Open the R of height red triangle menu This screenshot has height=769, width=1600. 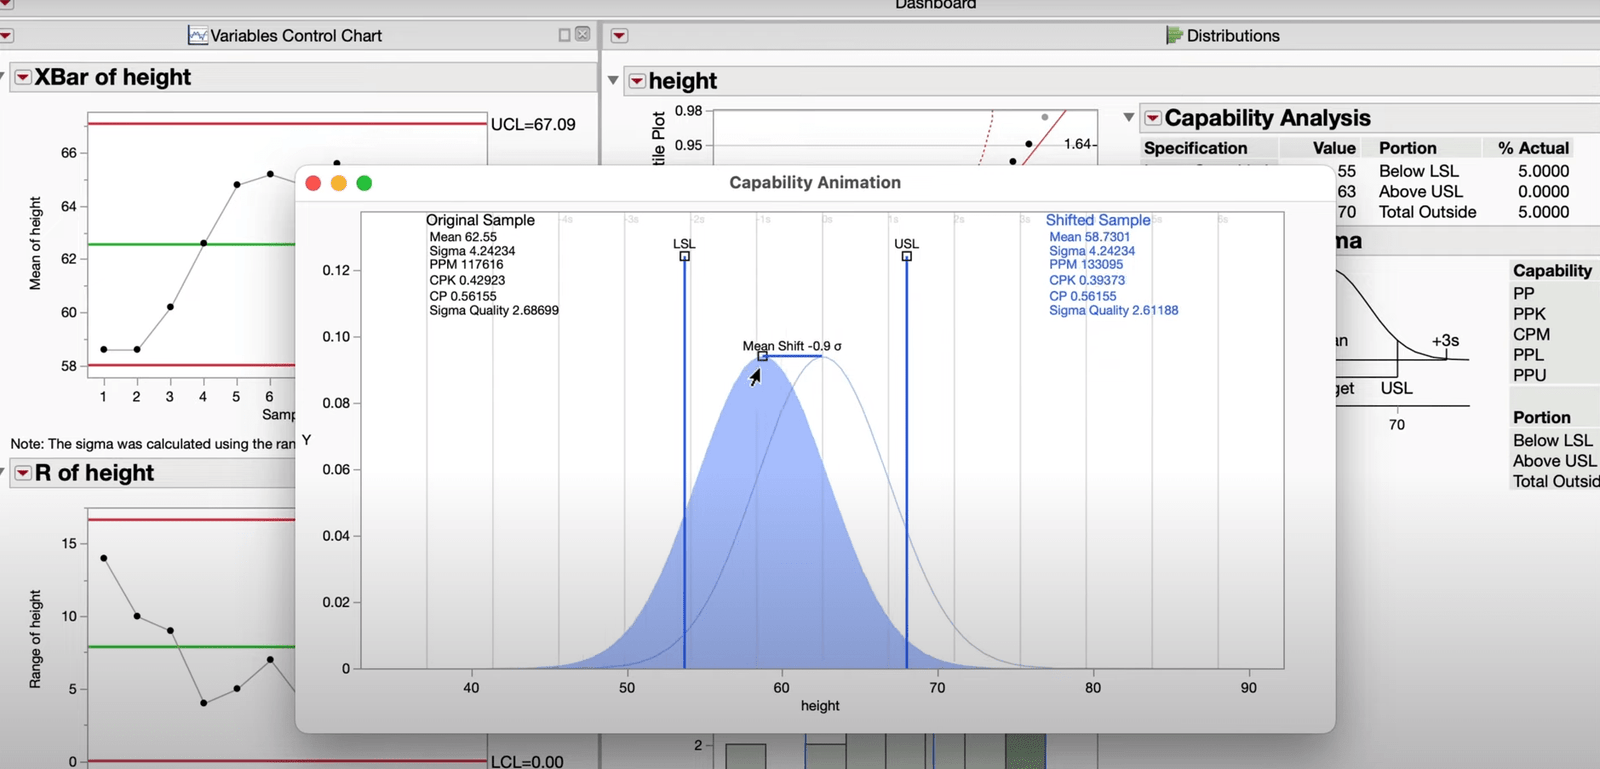click(x=22, y=473)
